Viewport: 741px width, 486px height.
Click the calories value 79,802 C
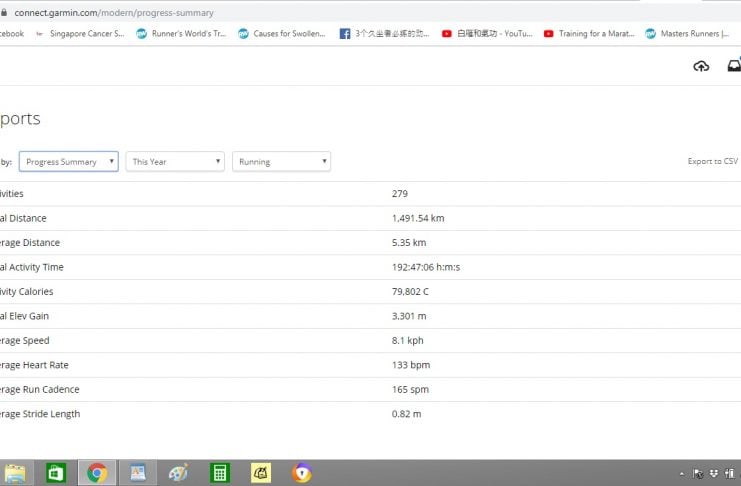[410, 292]
